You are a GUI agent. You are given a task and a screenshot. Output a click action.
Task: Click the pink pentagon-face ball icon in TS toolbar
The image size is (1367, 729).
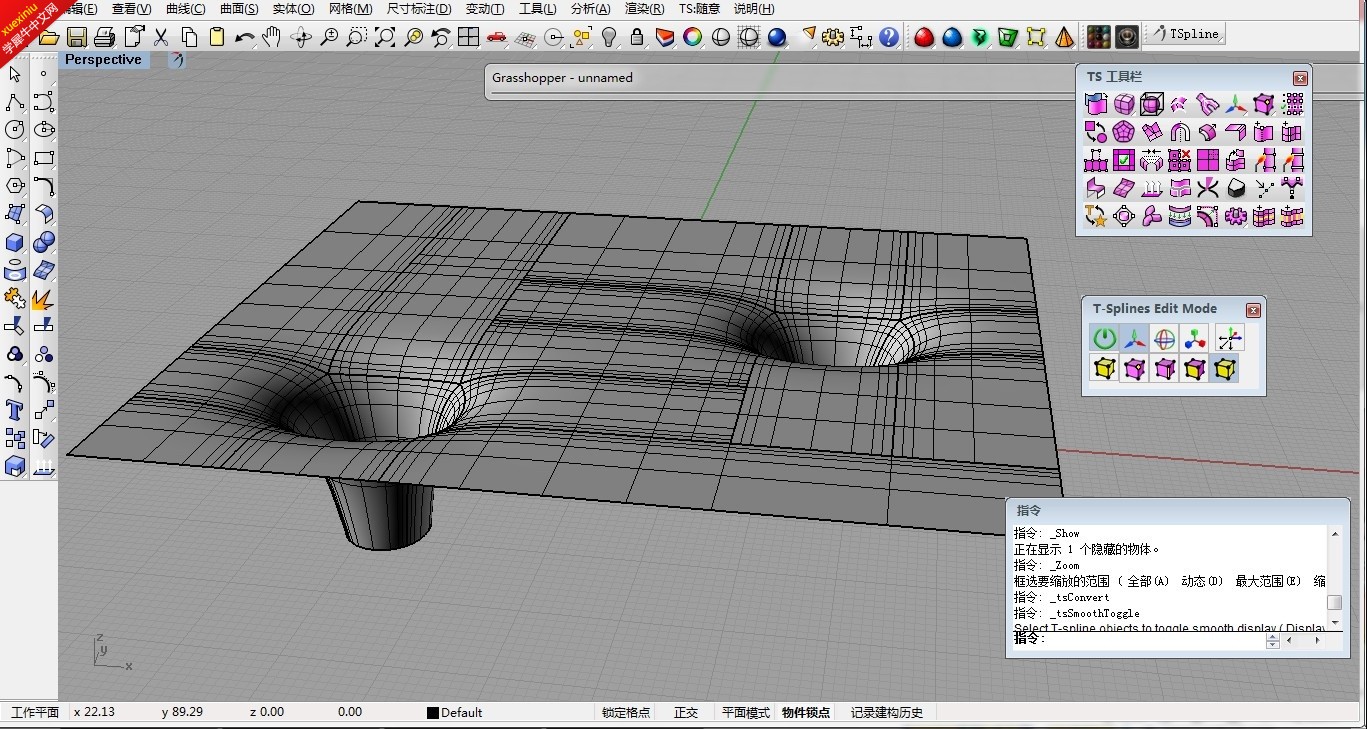[1124, 132]
